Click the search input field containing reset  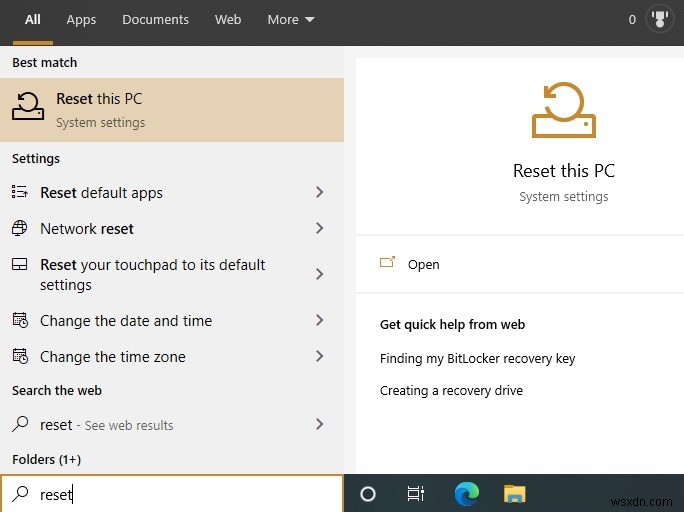coord(172,494)
